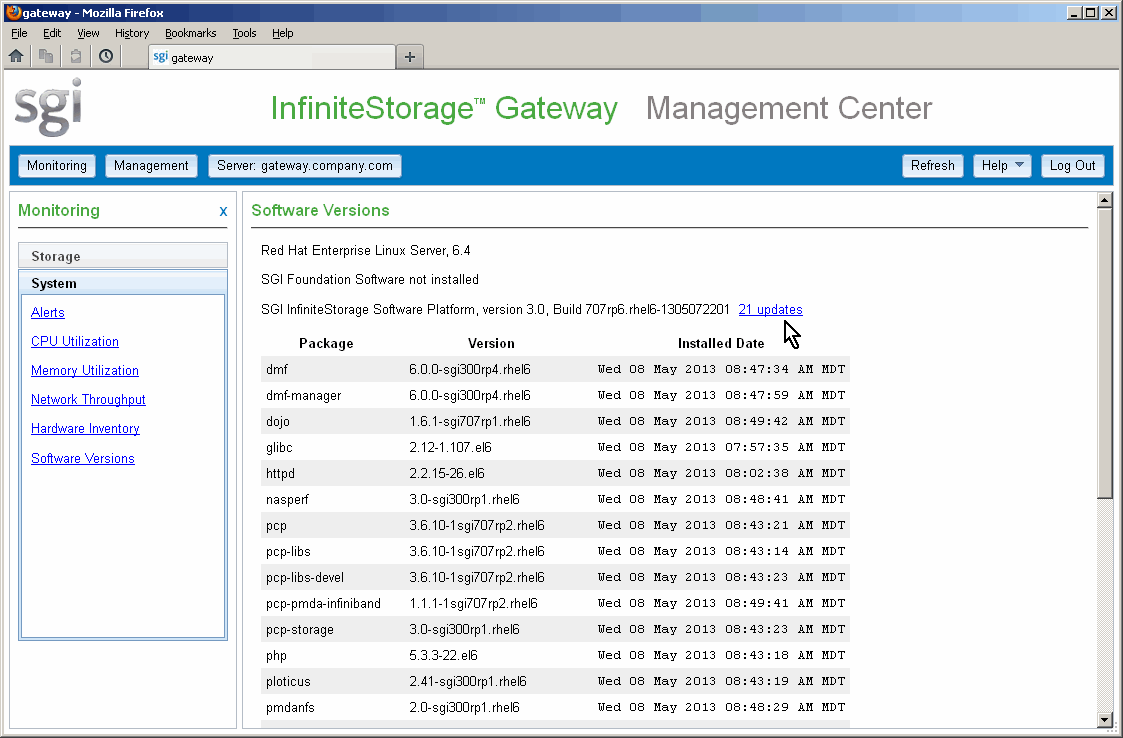
Task: Open the View menu
Action: point(88,33)
